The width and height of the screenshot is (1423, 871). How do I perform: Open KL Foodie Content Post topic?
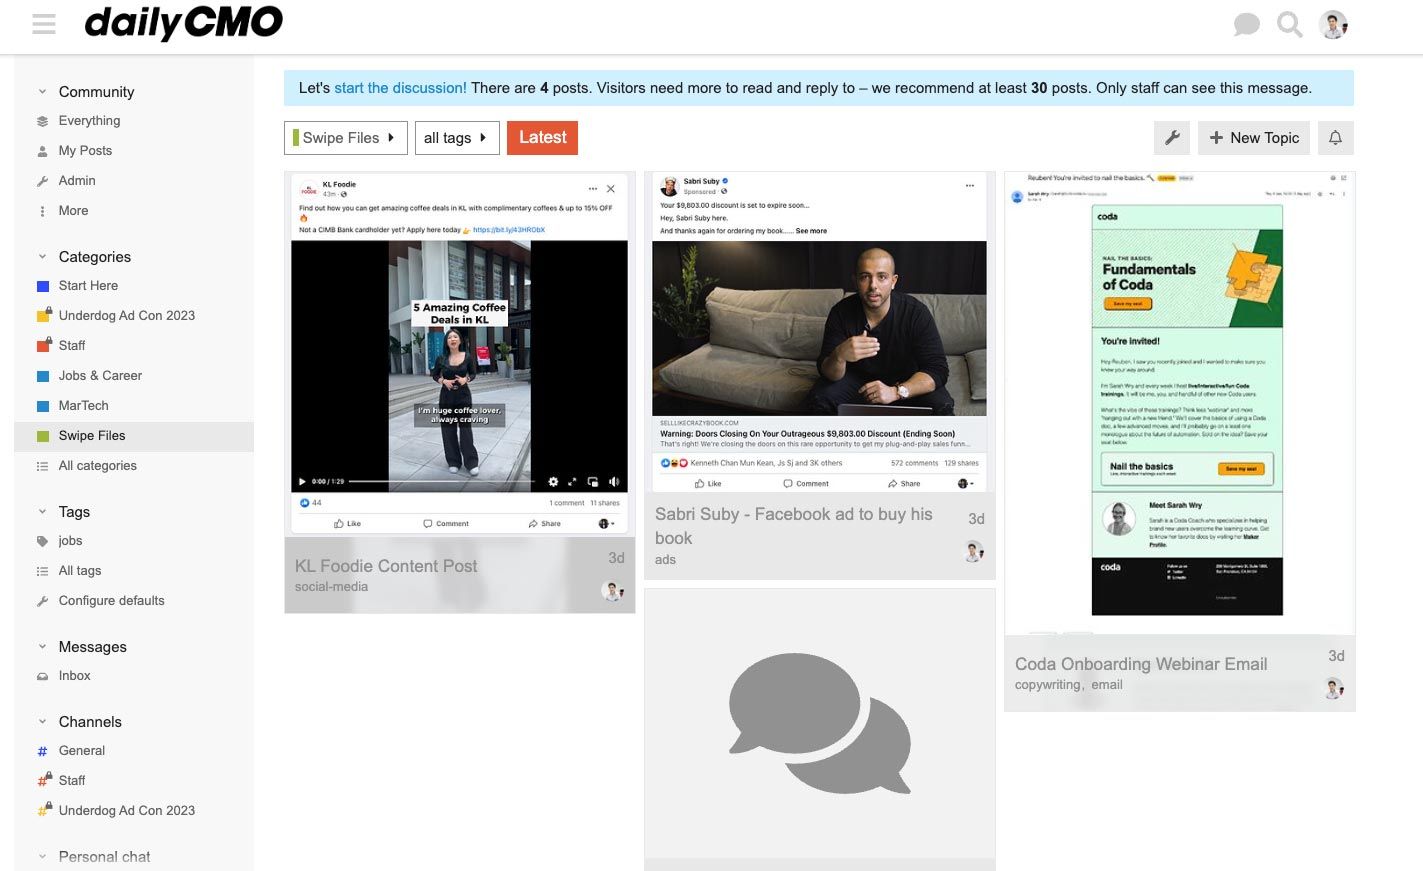coord(386,566)
